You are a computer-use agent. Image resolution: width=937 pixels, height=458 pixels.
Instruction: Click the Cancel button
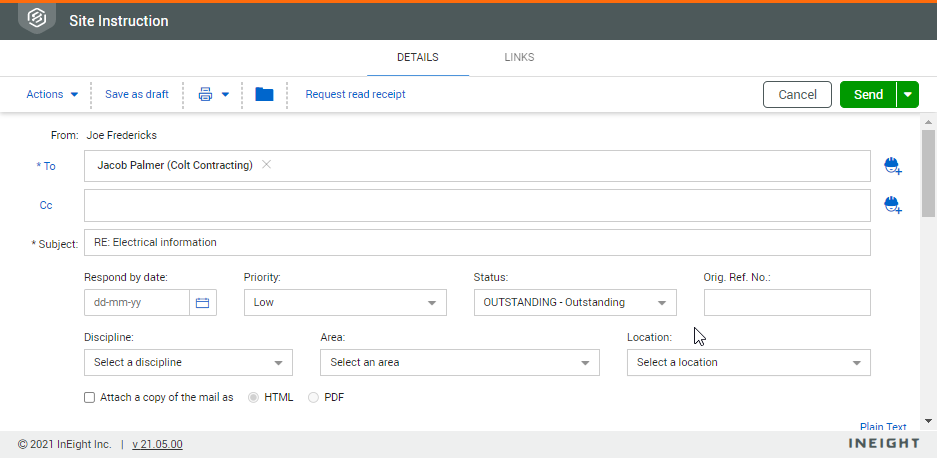tap(797, 95)
